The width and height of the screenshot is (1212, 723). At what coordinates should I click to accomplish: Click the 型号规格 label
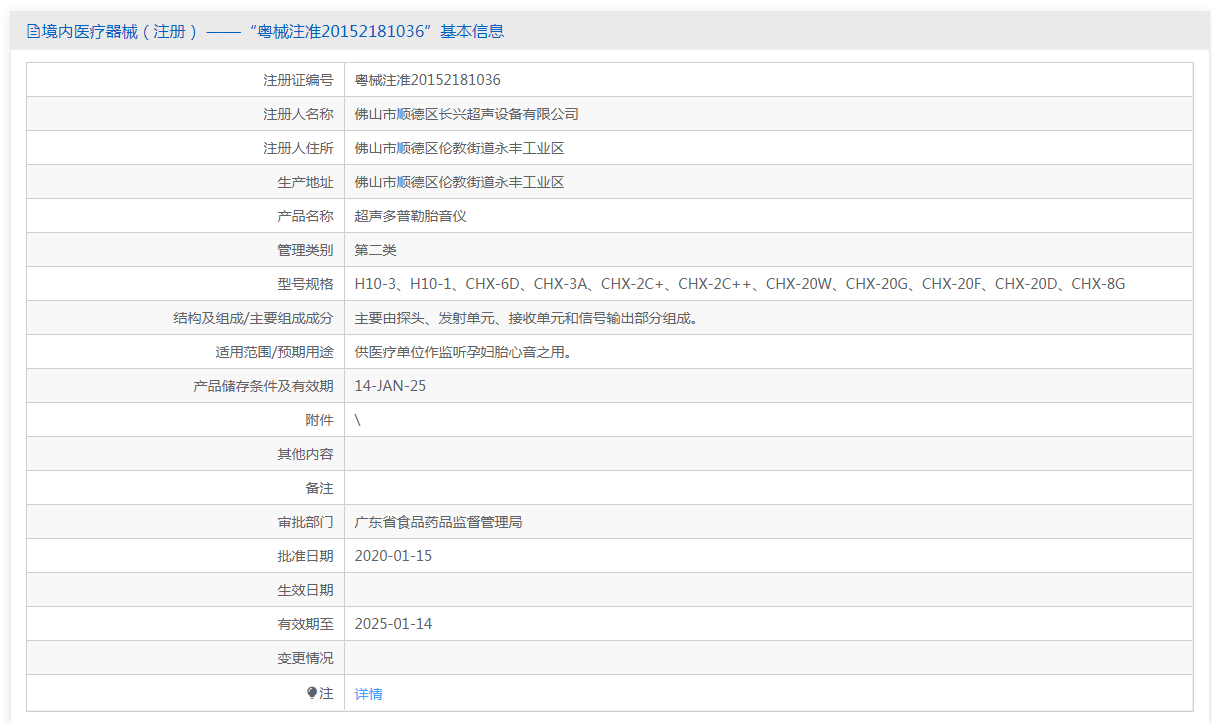pyautogui.click(x=305, y=284)
